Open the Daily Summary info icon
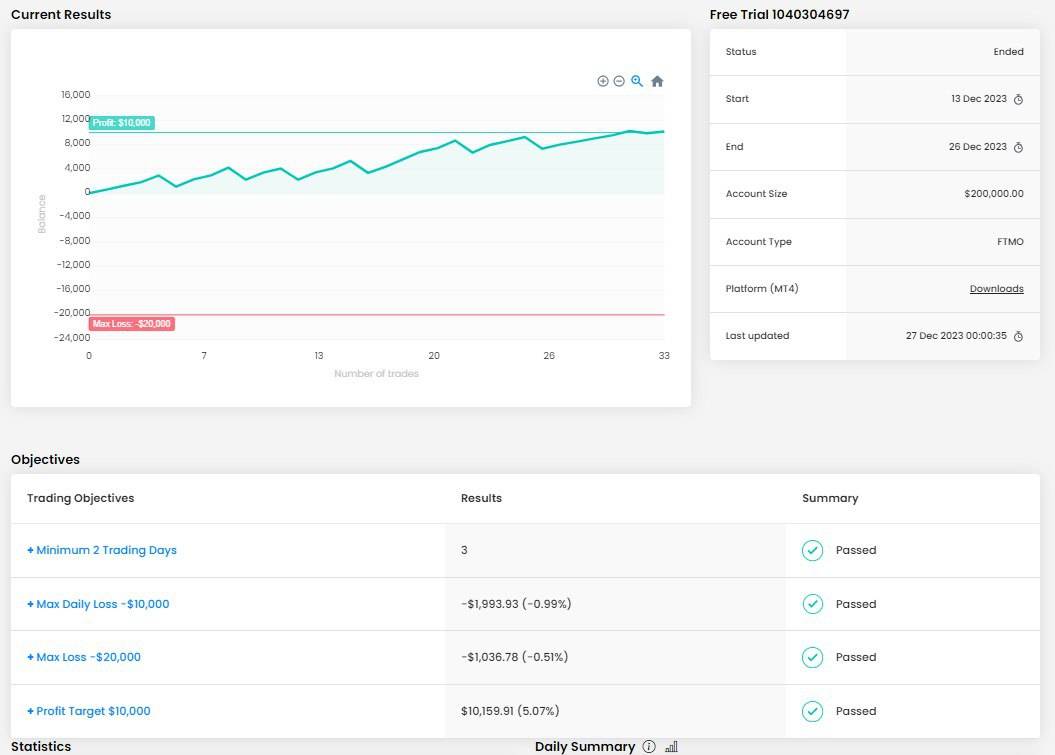 (649, 746)
